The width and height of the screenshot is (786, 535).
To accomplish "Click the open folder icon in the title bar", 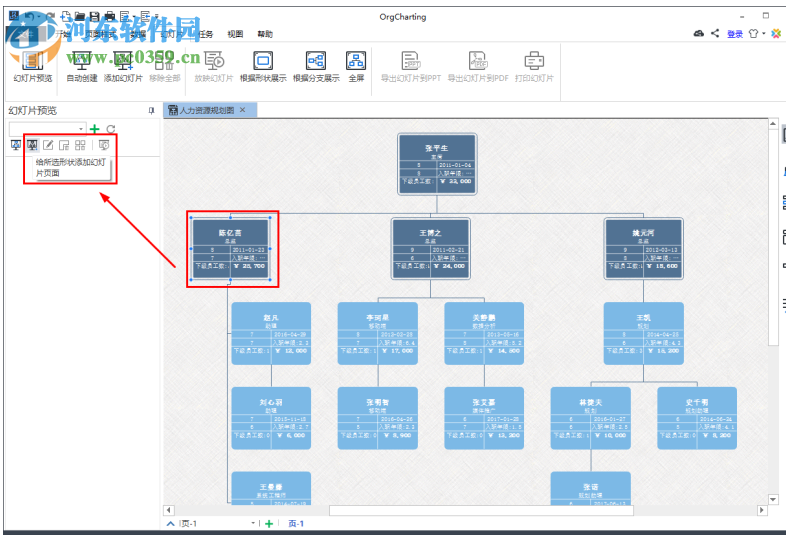I will [x=80, y=17].
